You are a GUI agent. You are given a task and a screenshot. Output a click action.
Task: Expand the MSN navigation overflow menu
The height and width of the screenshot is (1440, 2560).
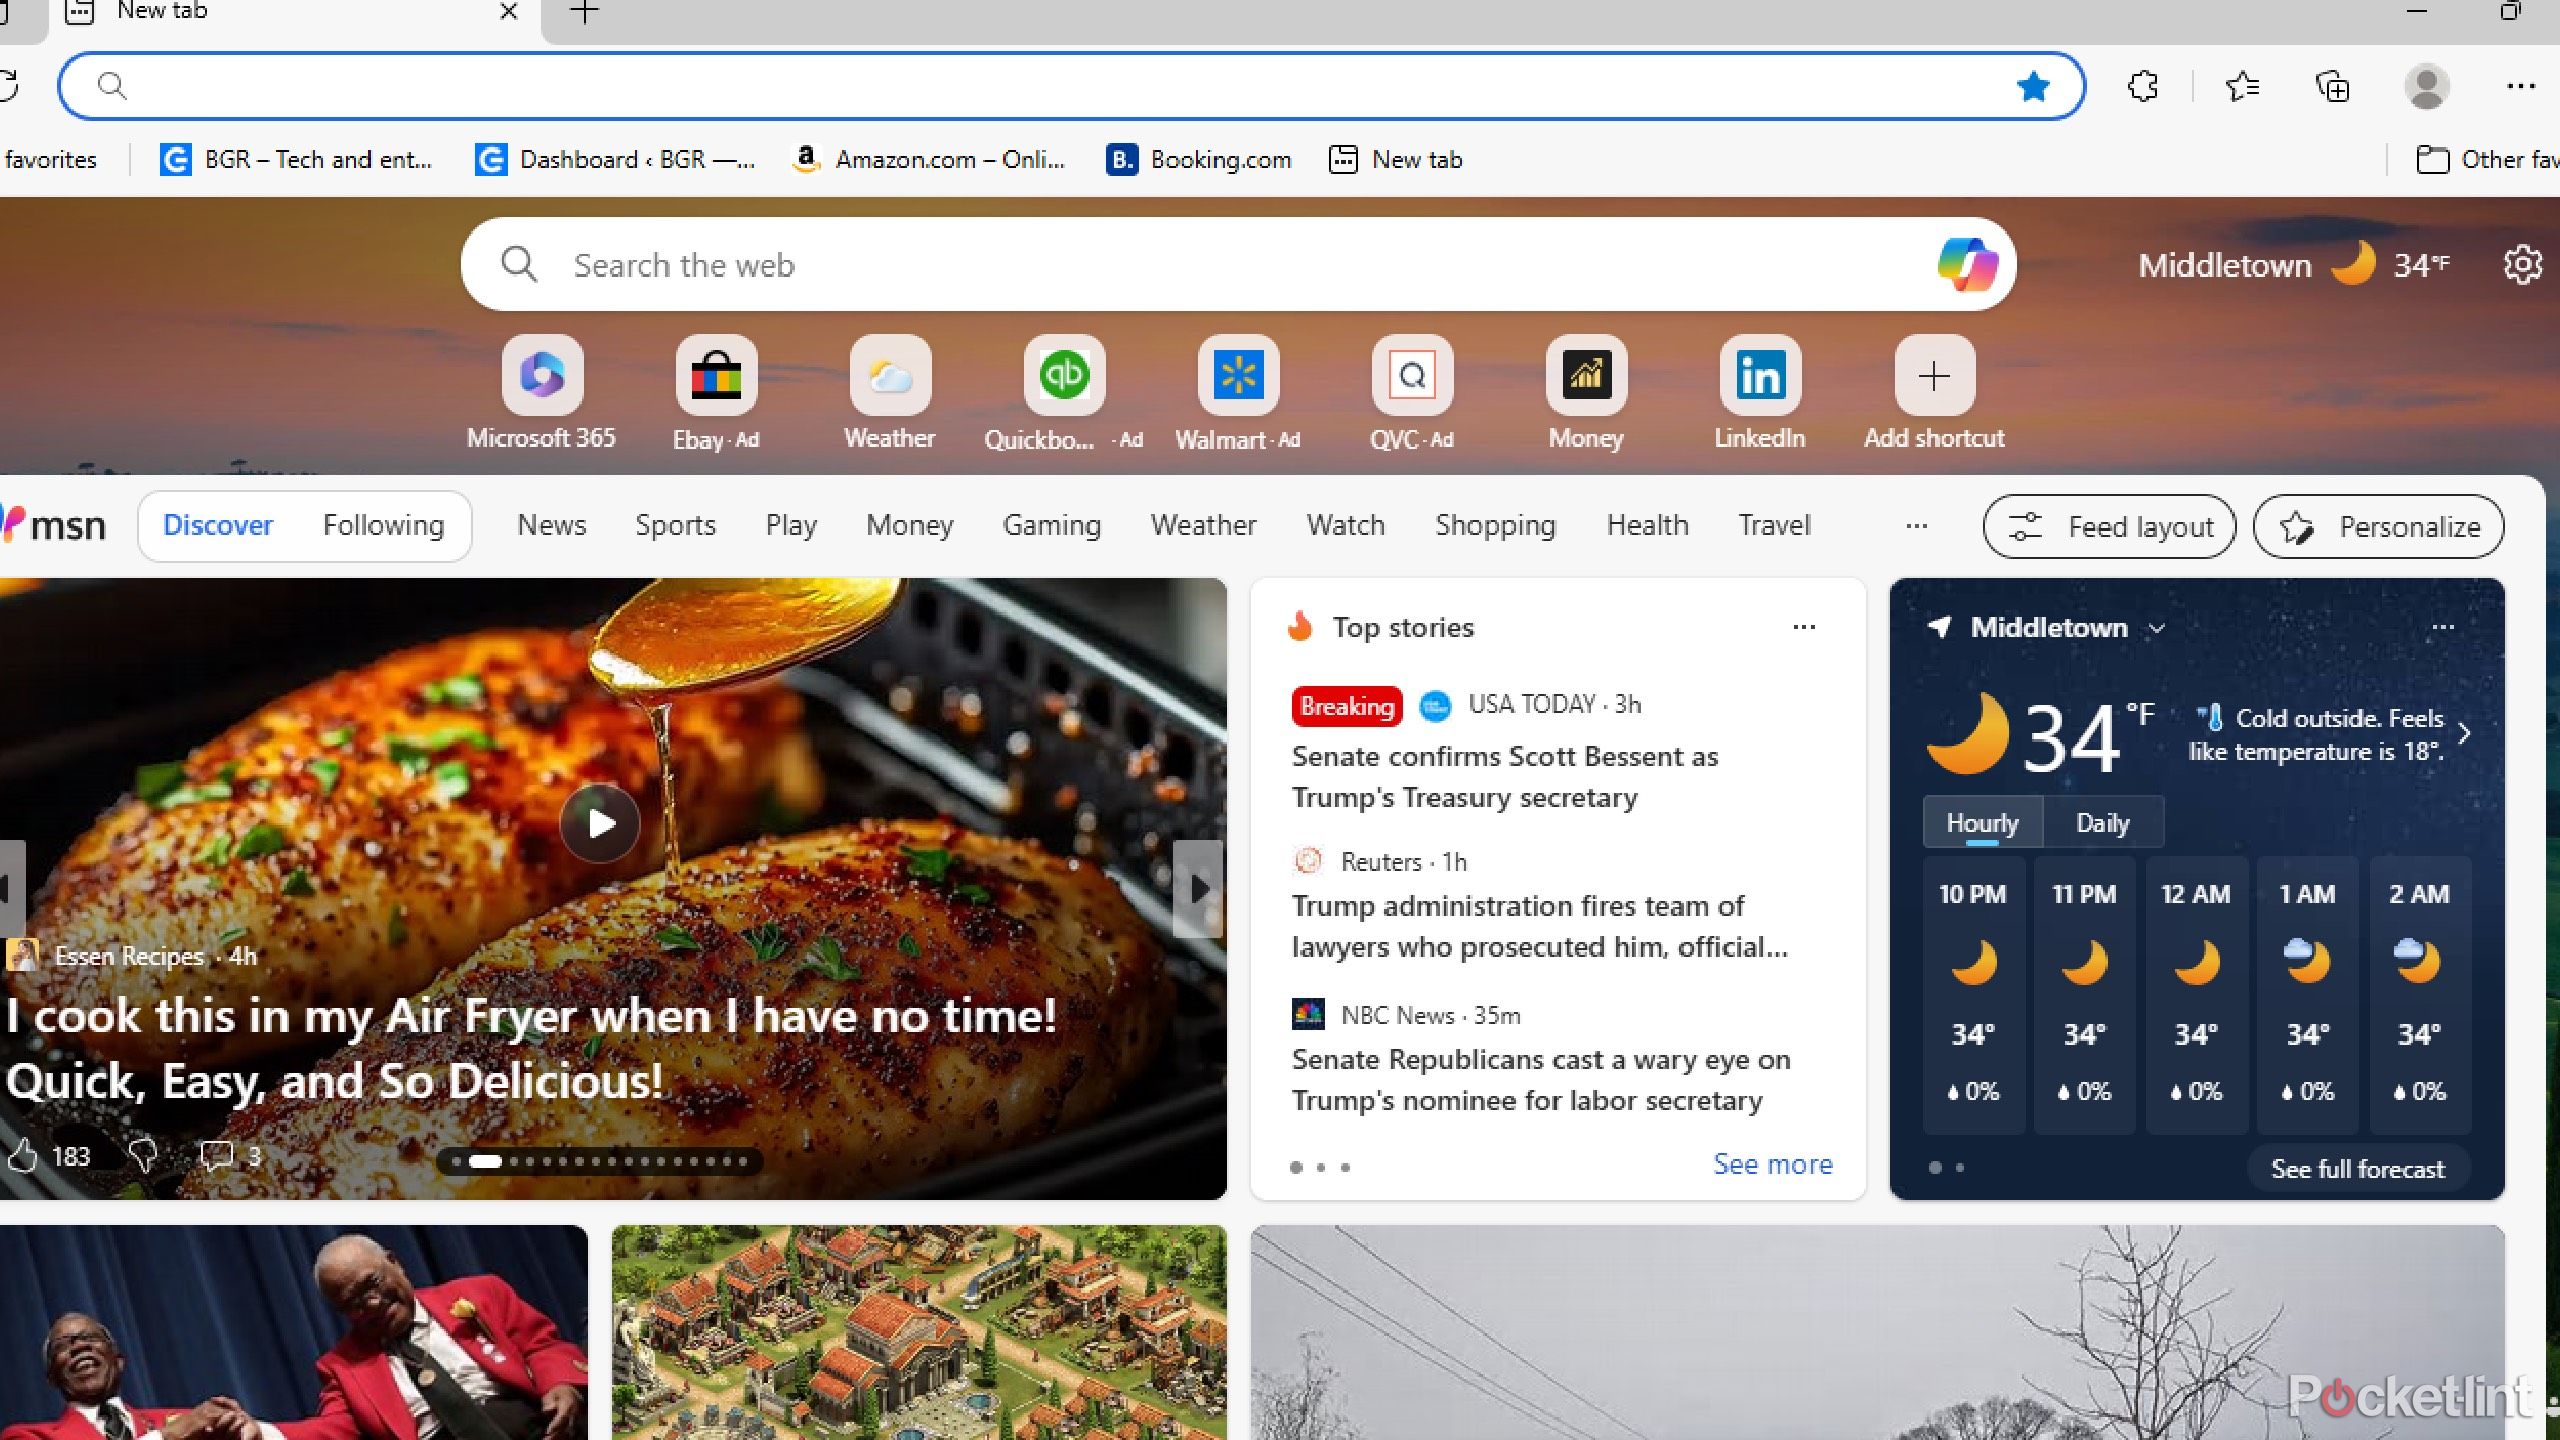coord(1916,526)
